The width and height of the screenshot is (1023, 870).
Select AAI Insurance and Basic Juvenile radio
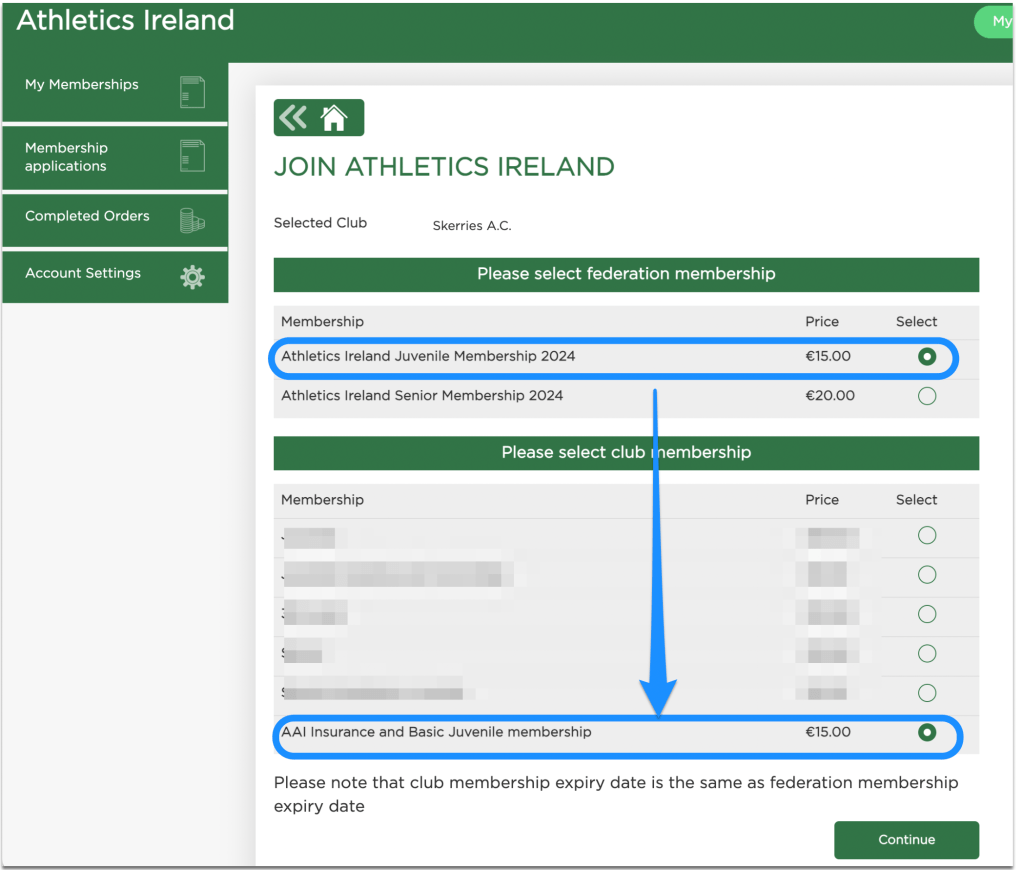pyautogui.click(x=927, y=732)
